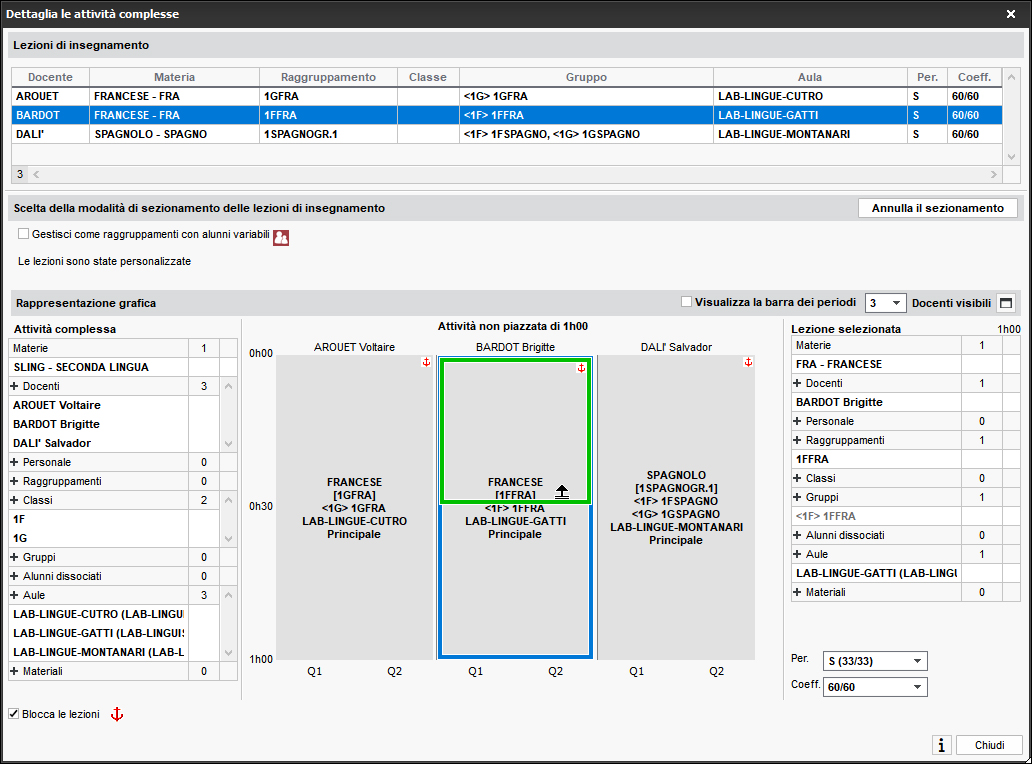This screenshot has height=764, width=1032.
Task: Expand Personale in Attività complessa panel
Action: point(14,463)
